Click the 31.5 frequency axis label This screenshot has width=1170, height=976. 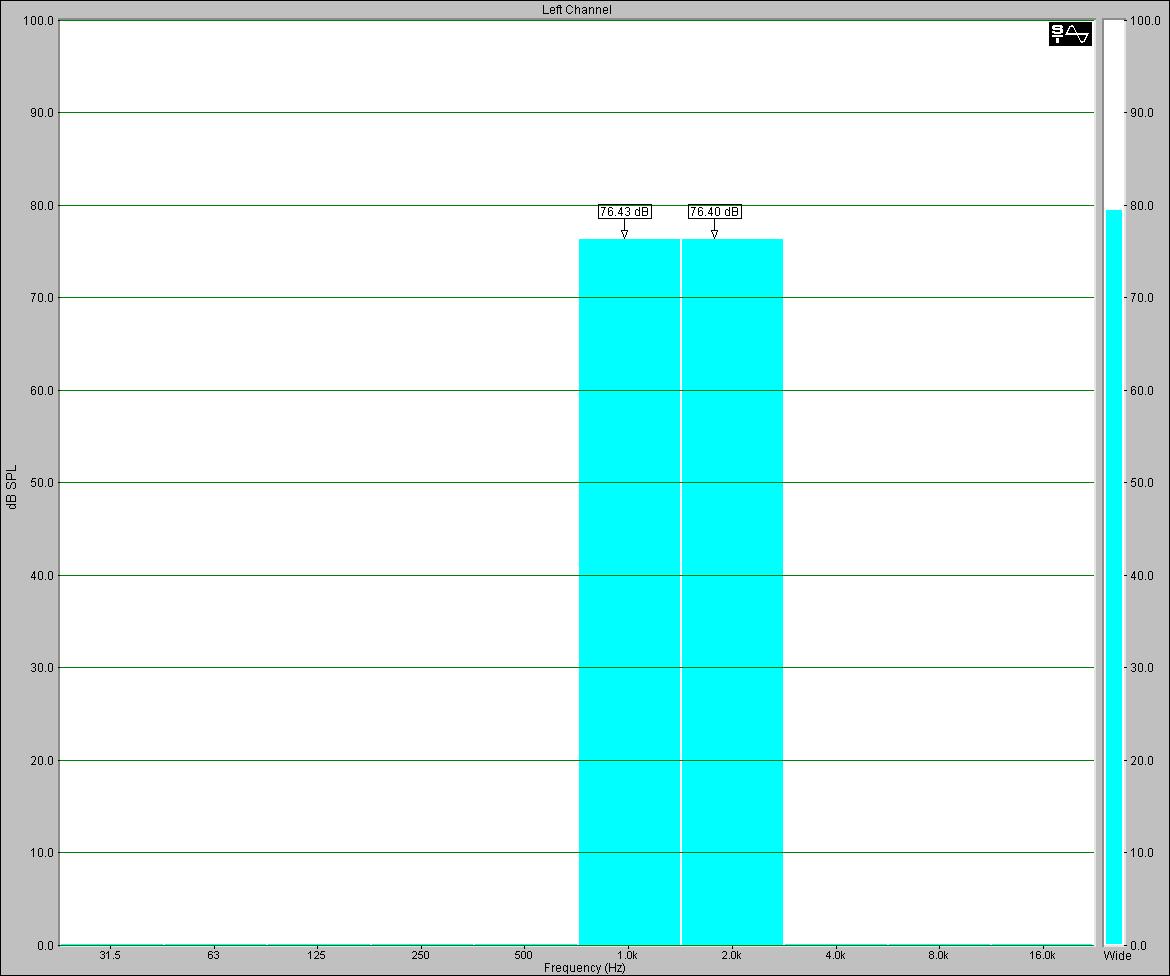(x=110, y=955)
